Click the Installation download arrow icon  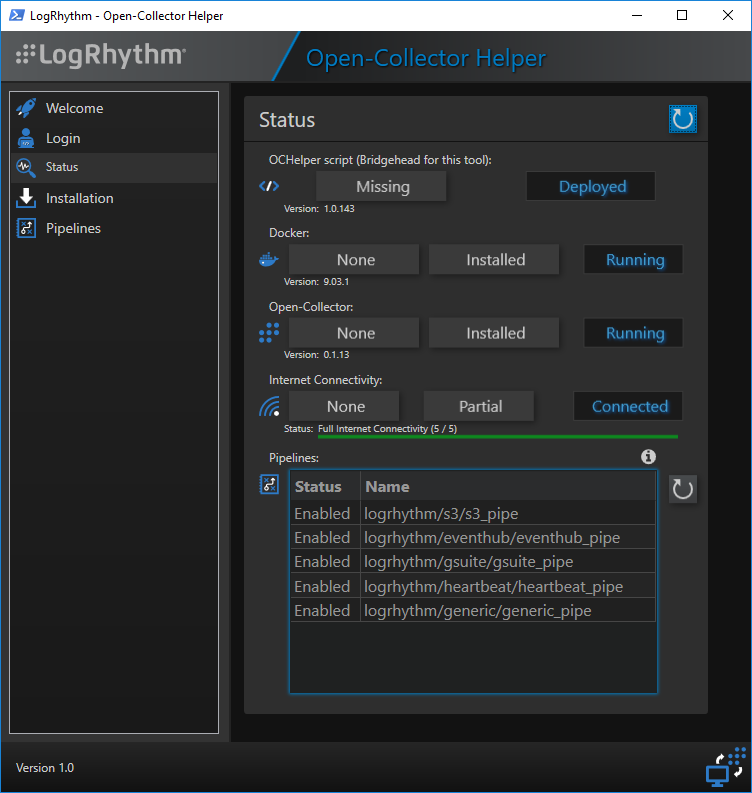[26, 198]
